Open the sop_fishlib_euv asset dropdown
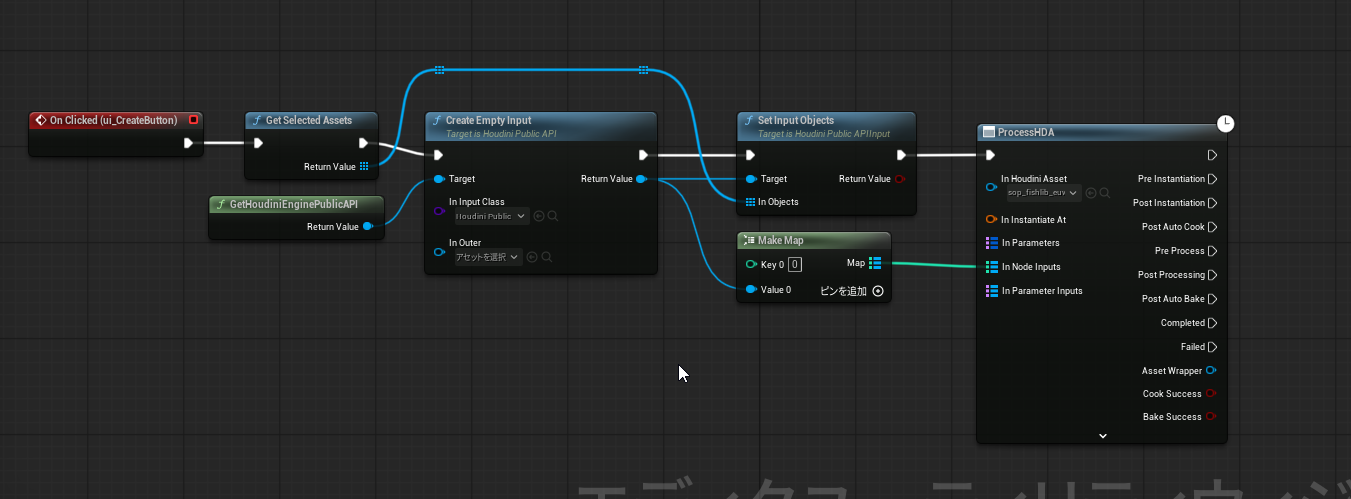1351x499 pixels. point(1043,192)
